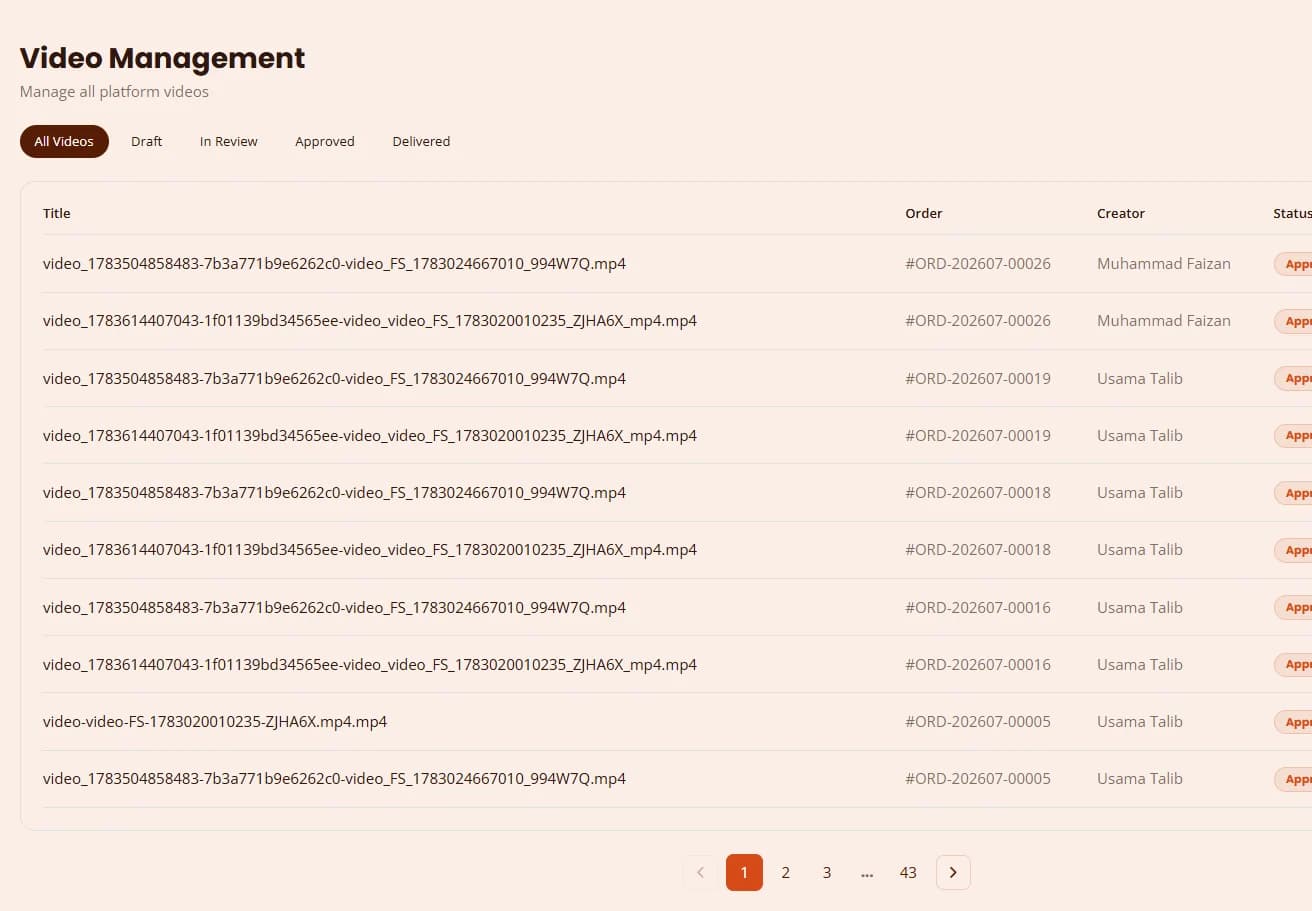Click order #ORD-202607-00026 of the 994W7Q video
1312x911 pixels.
coord(978,264)
